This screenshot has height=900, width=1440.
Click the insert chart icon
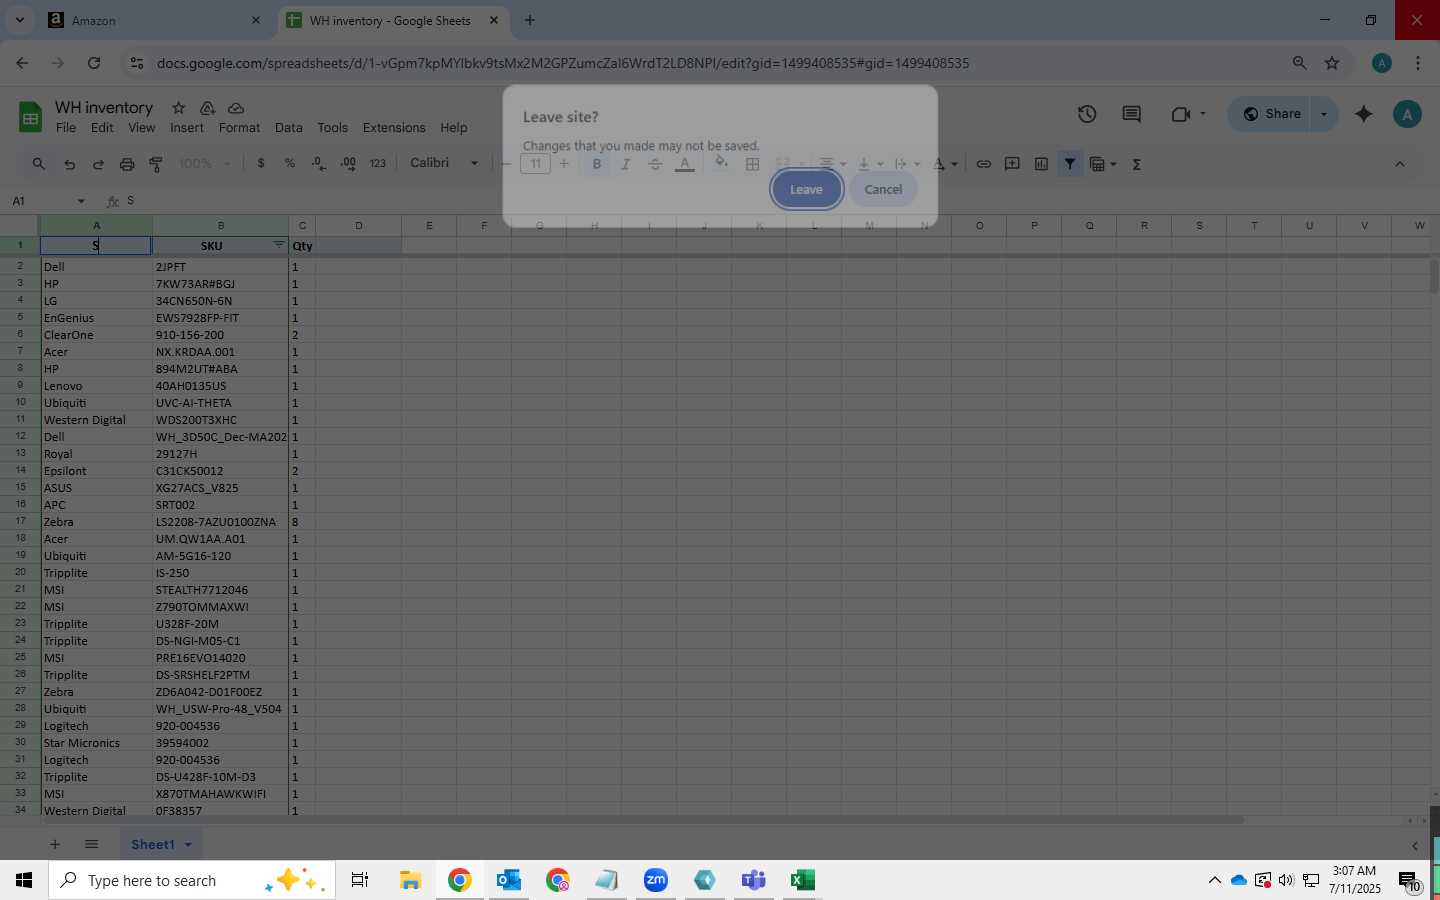click(x=1041, y=164)
